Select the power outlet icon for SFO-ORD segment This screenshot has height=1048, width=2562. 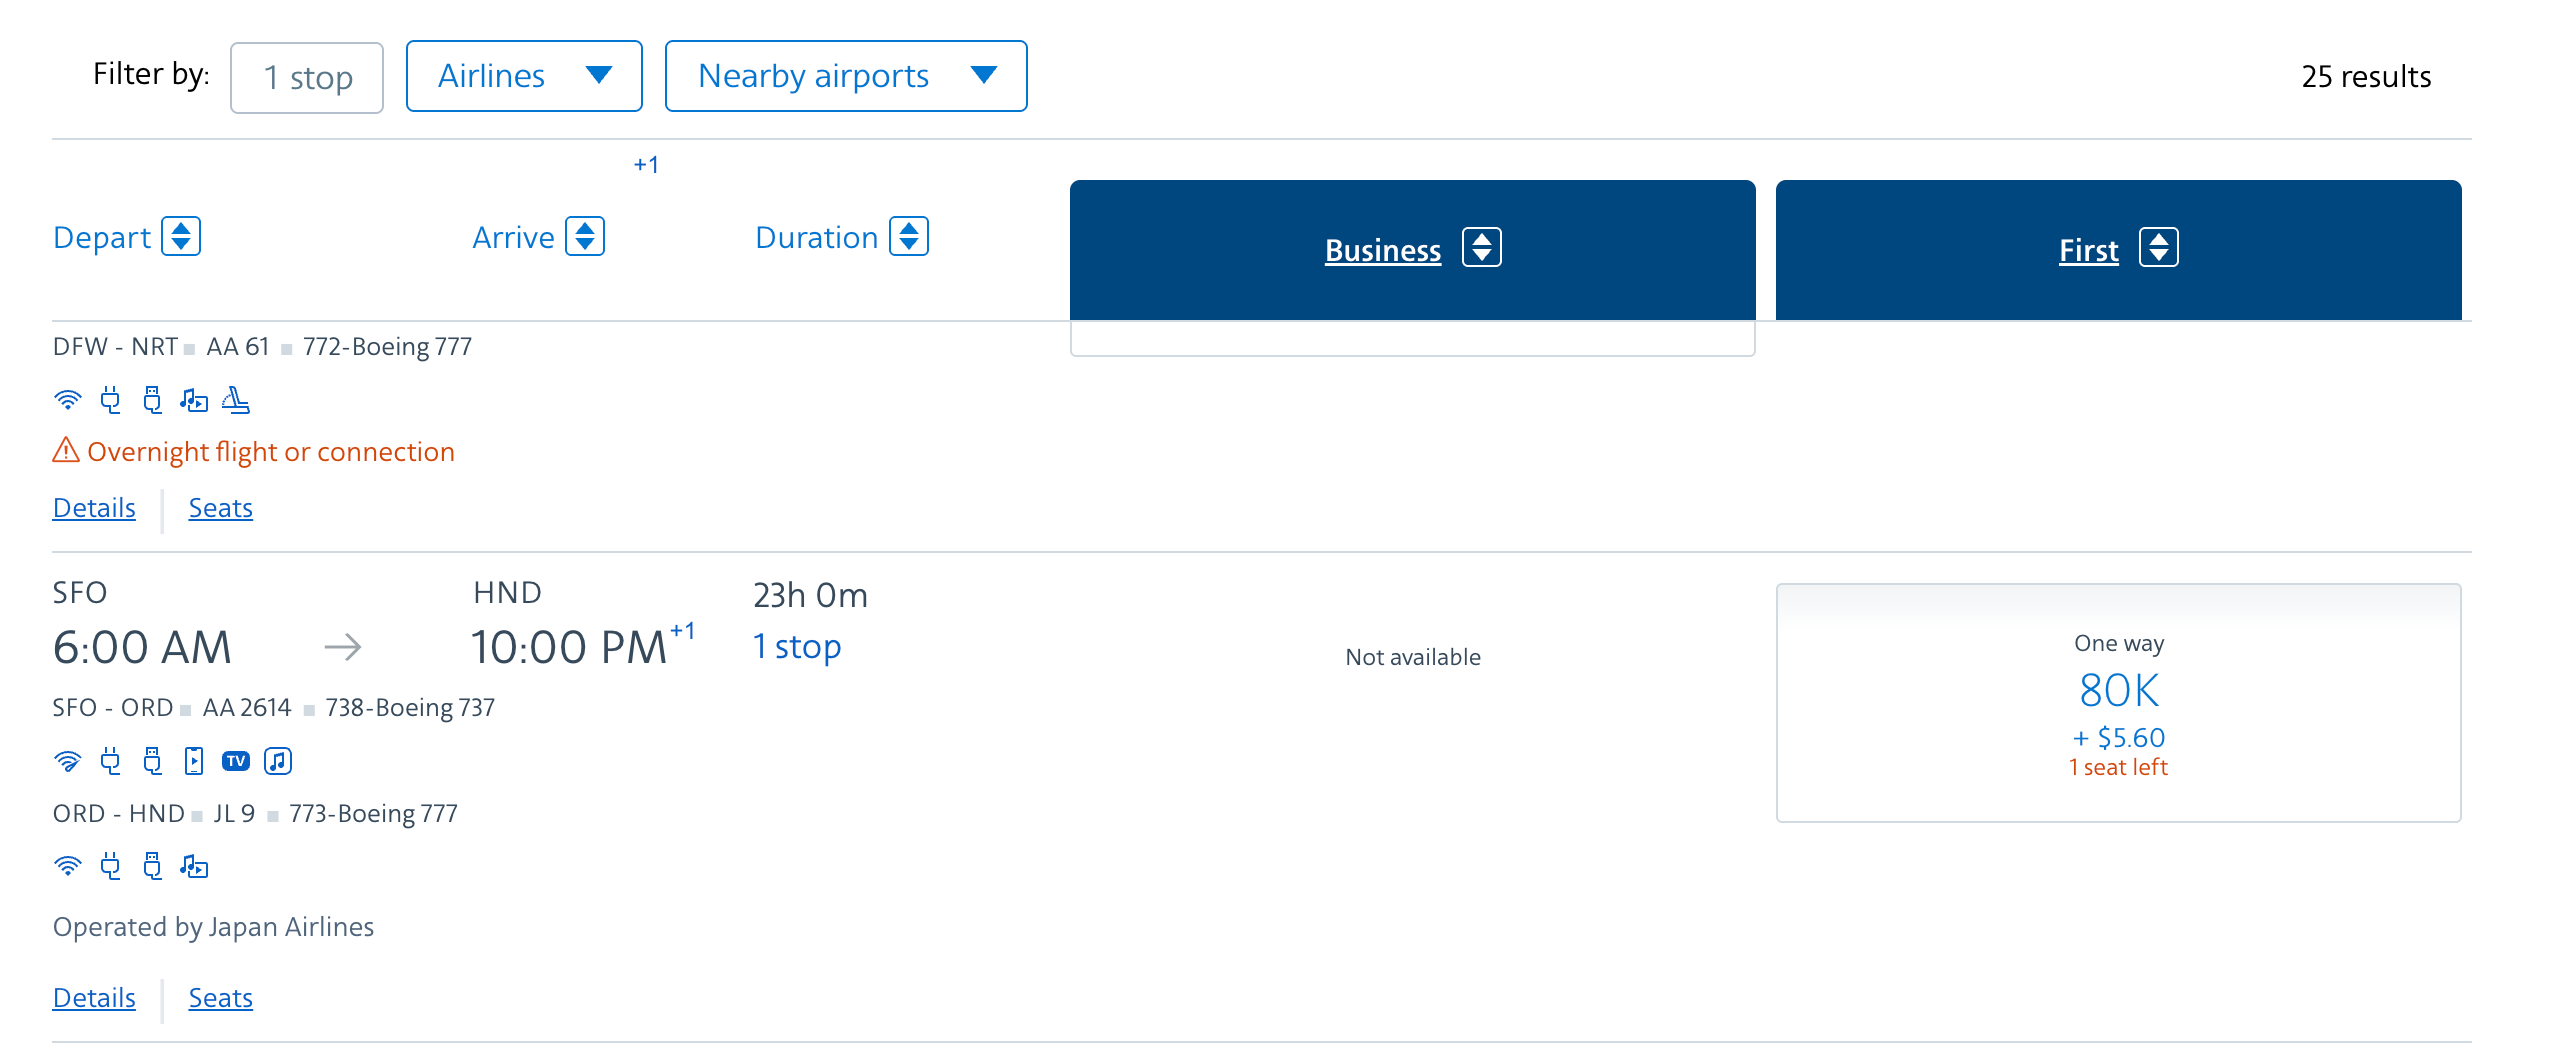[110, 760]
